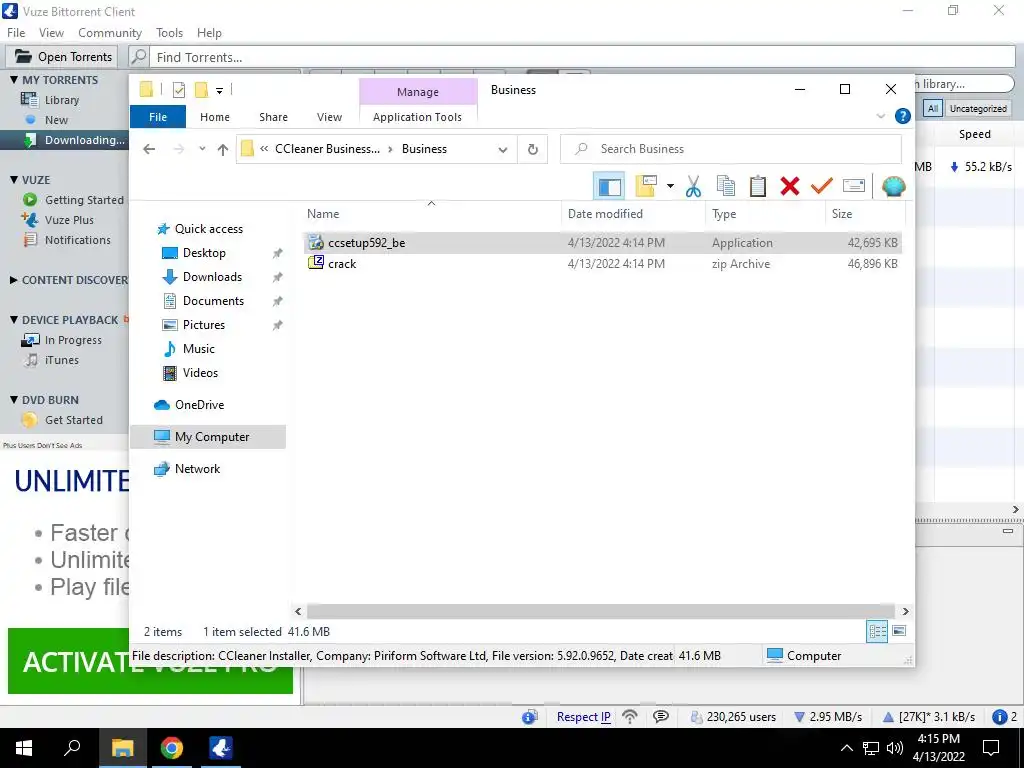Click the New folder icon in title bar

click(x=201, y=89)
